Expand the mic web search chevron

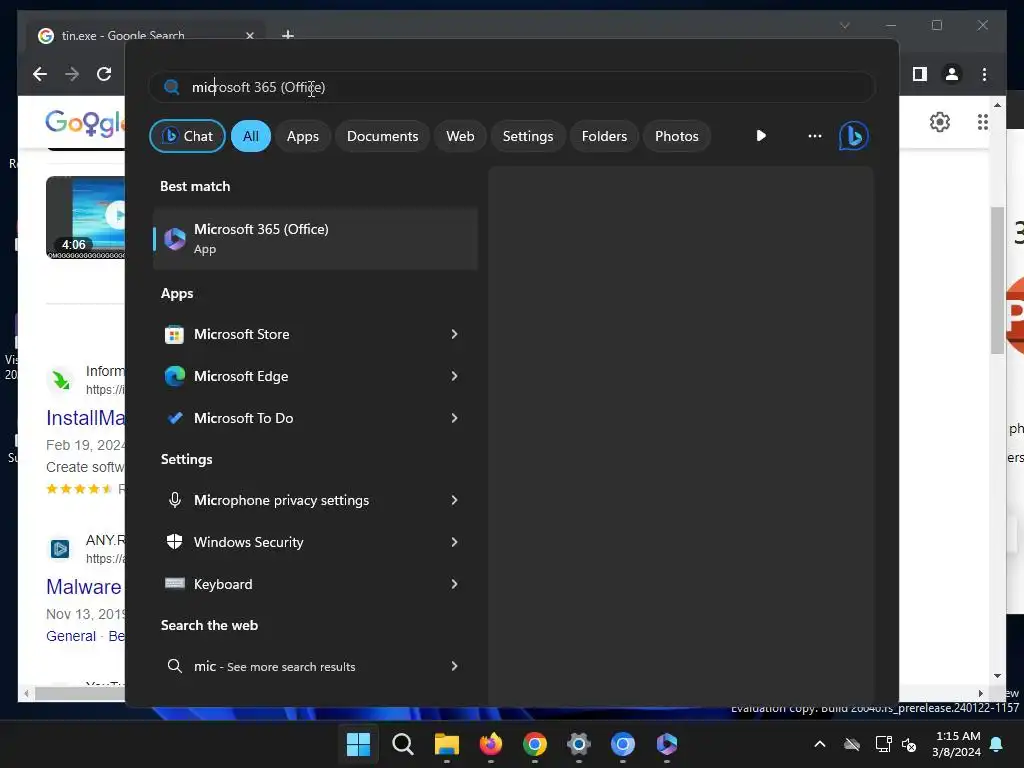(x=455, y=666)
